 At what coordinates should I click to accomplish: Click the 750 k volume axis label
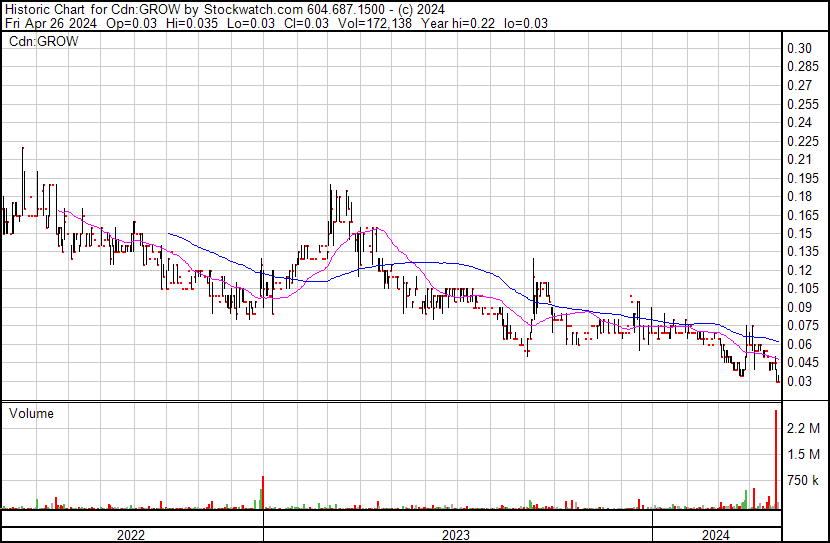coord(803,481)
